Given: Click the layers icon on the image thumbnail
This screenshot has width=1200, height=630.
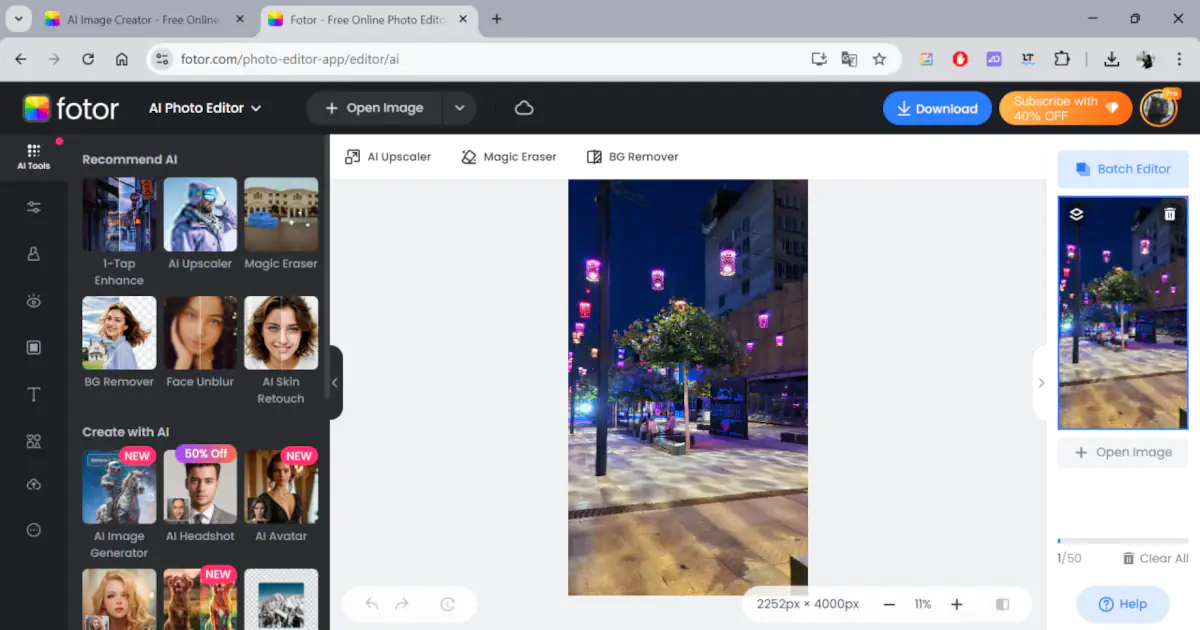Looking at the screenshot, I should (1076, 213).
